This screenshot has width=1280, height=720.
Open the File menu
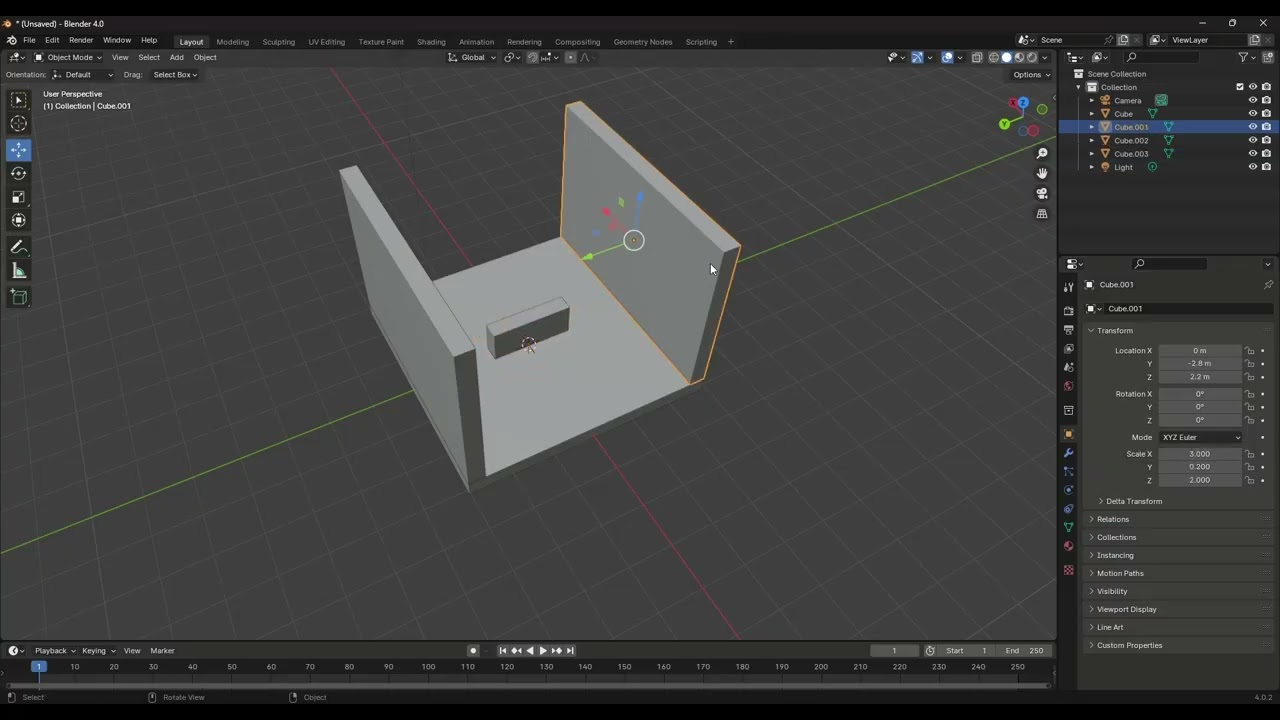29,41
